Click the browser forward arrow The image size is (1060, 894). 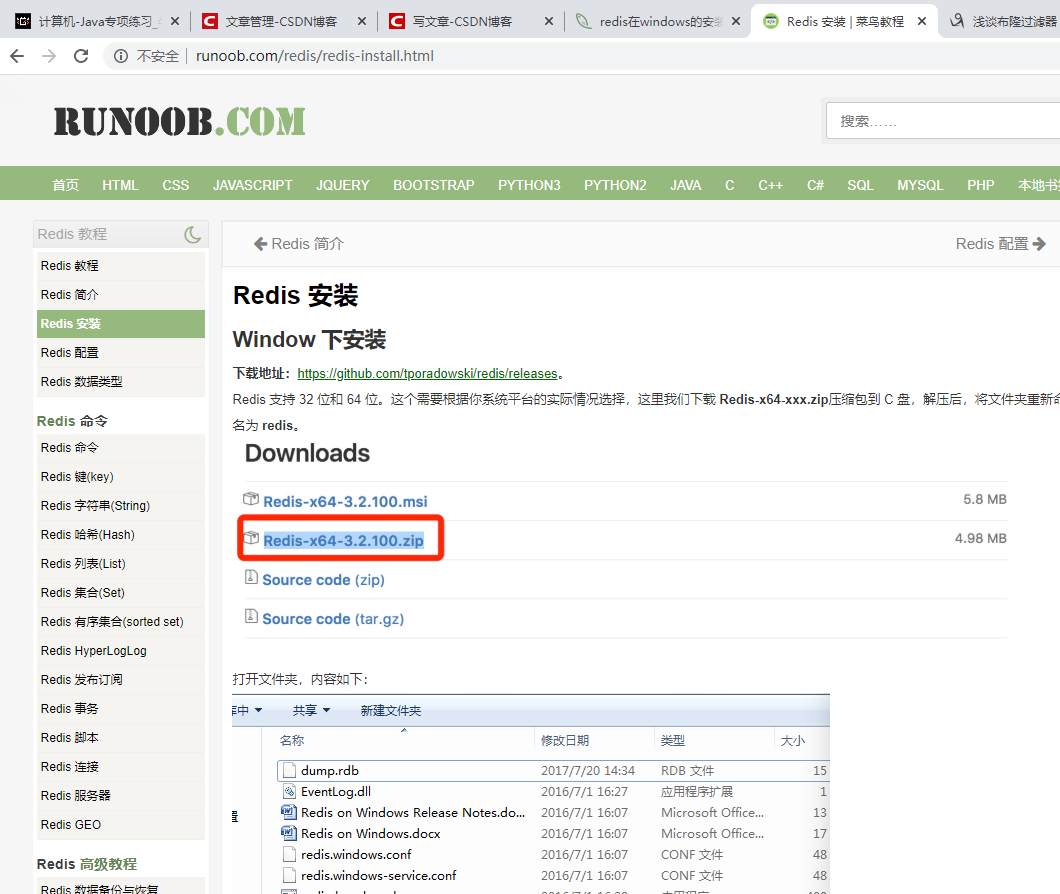(49, 56)
